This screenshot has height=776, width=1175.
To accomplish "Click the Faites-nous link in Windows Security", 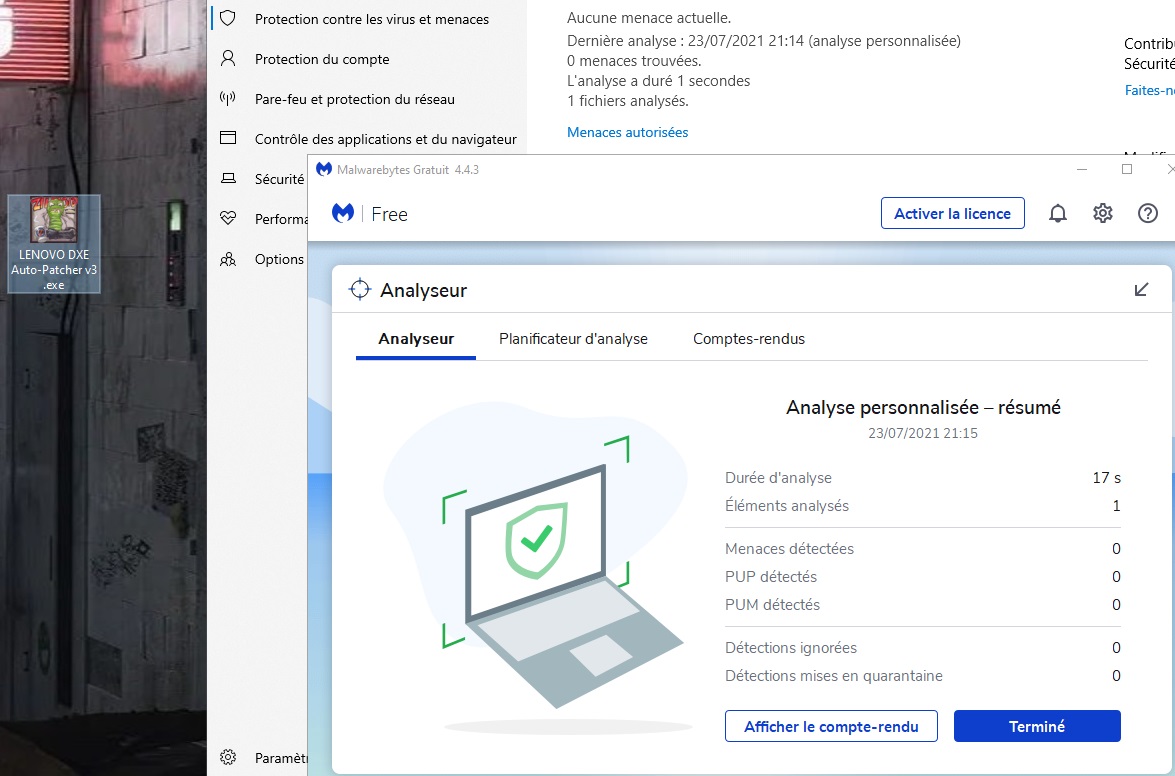I will [x=1150, y=90].
